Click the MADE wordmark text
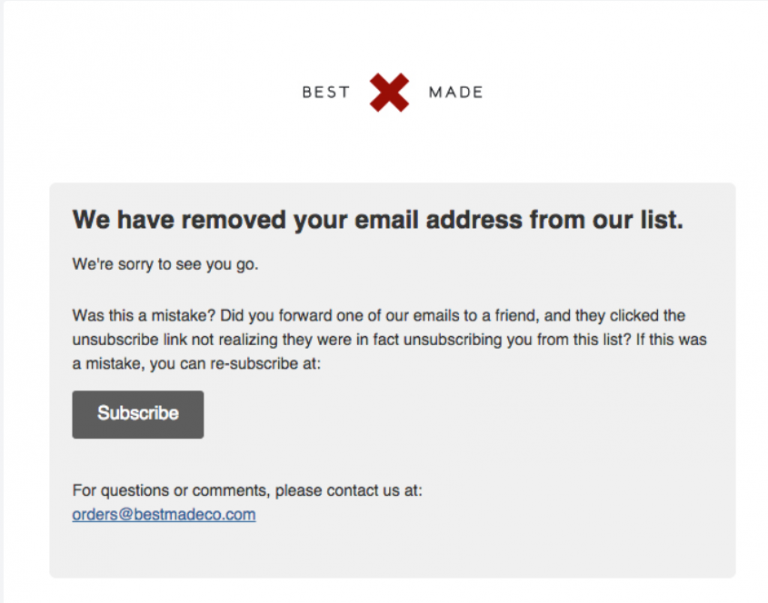 click(456, 92)
